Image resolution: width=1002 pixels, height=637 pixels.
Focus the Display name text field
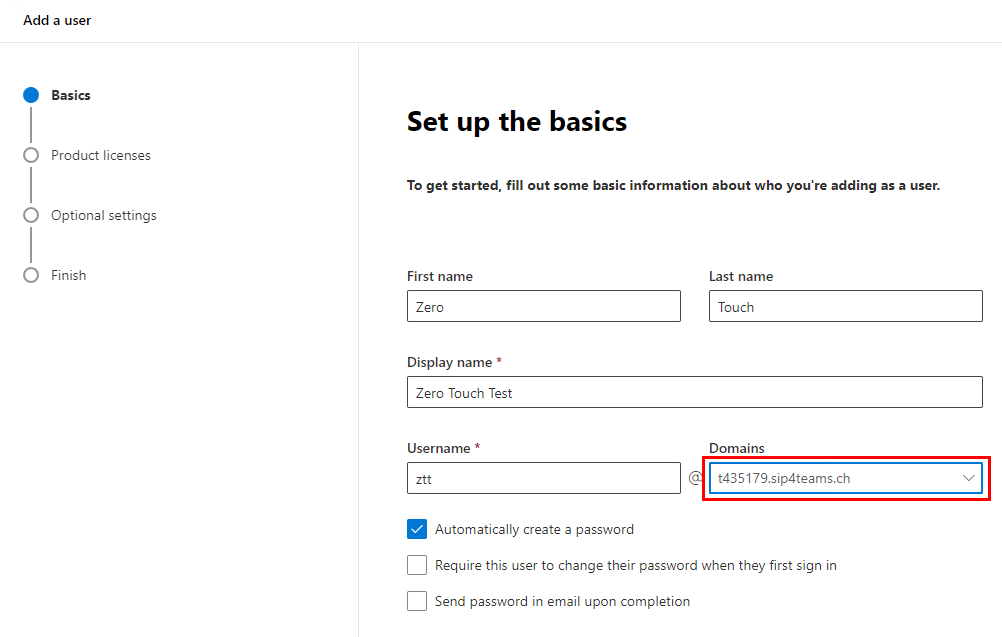click(695, 392)
